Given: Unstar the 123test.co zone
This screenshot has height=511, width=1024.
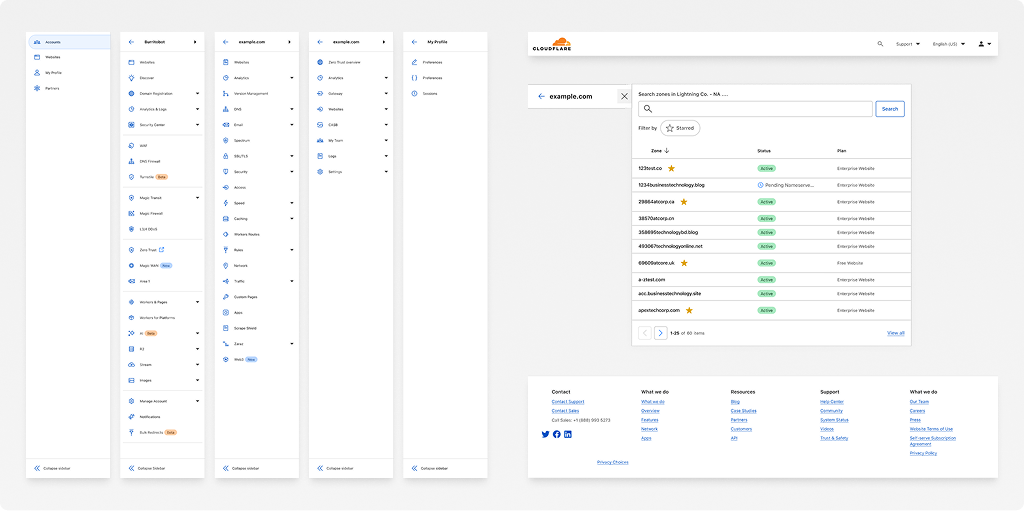Looking at the screenshot, I should (x=671, y=169).
